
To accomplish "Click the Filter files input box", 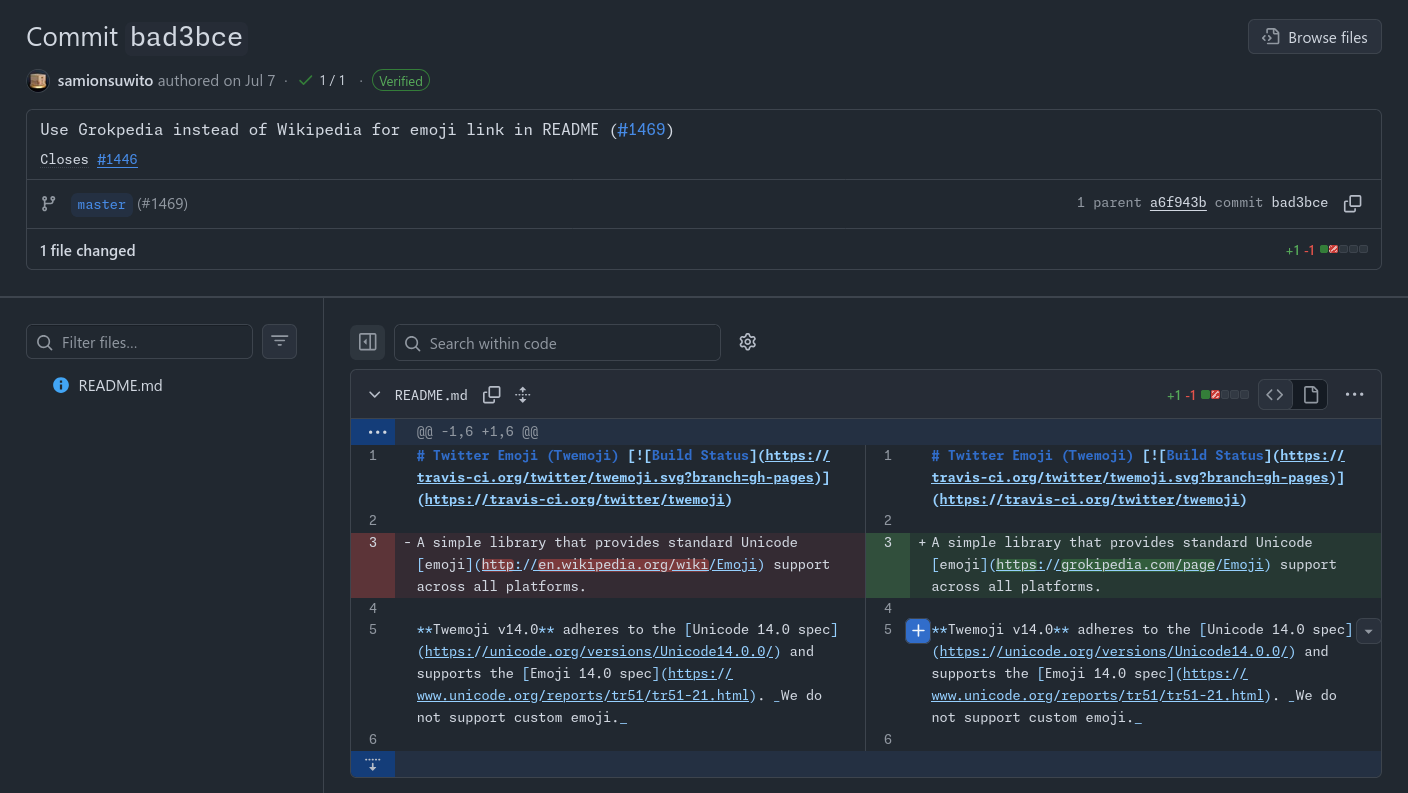I will click(x=139, y=342).
